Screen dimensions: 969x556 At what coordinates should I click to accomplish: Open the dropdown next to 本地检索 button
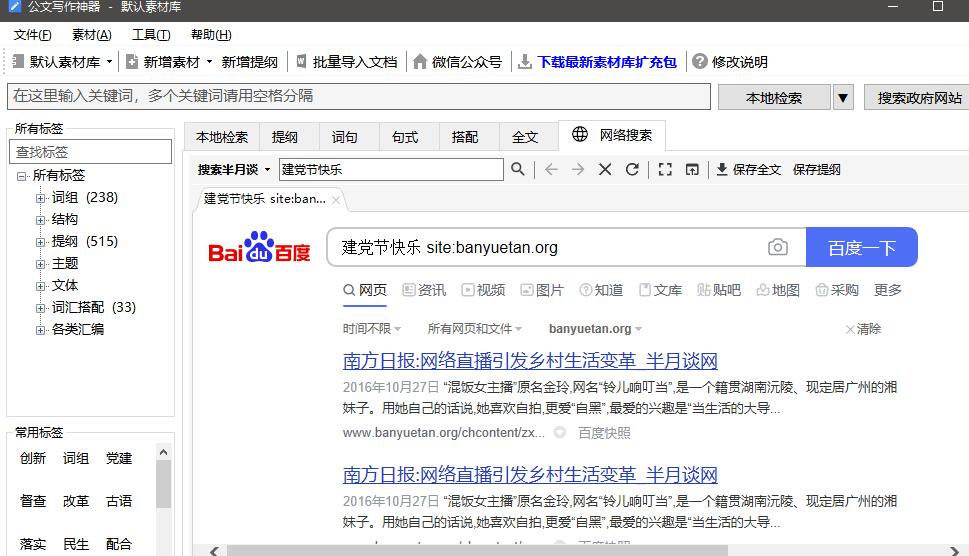tap(843, 98)
